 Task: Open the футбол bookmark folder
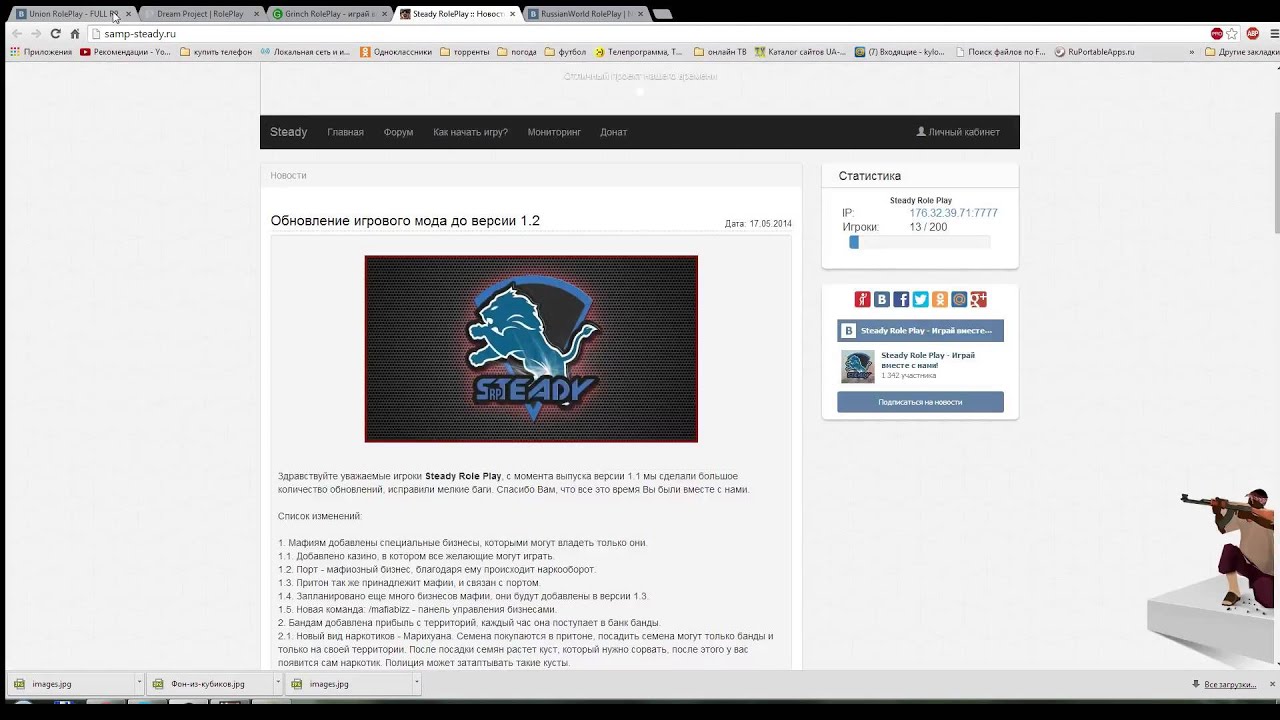[x=565, y=52]
